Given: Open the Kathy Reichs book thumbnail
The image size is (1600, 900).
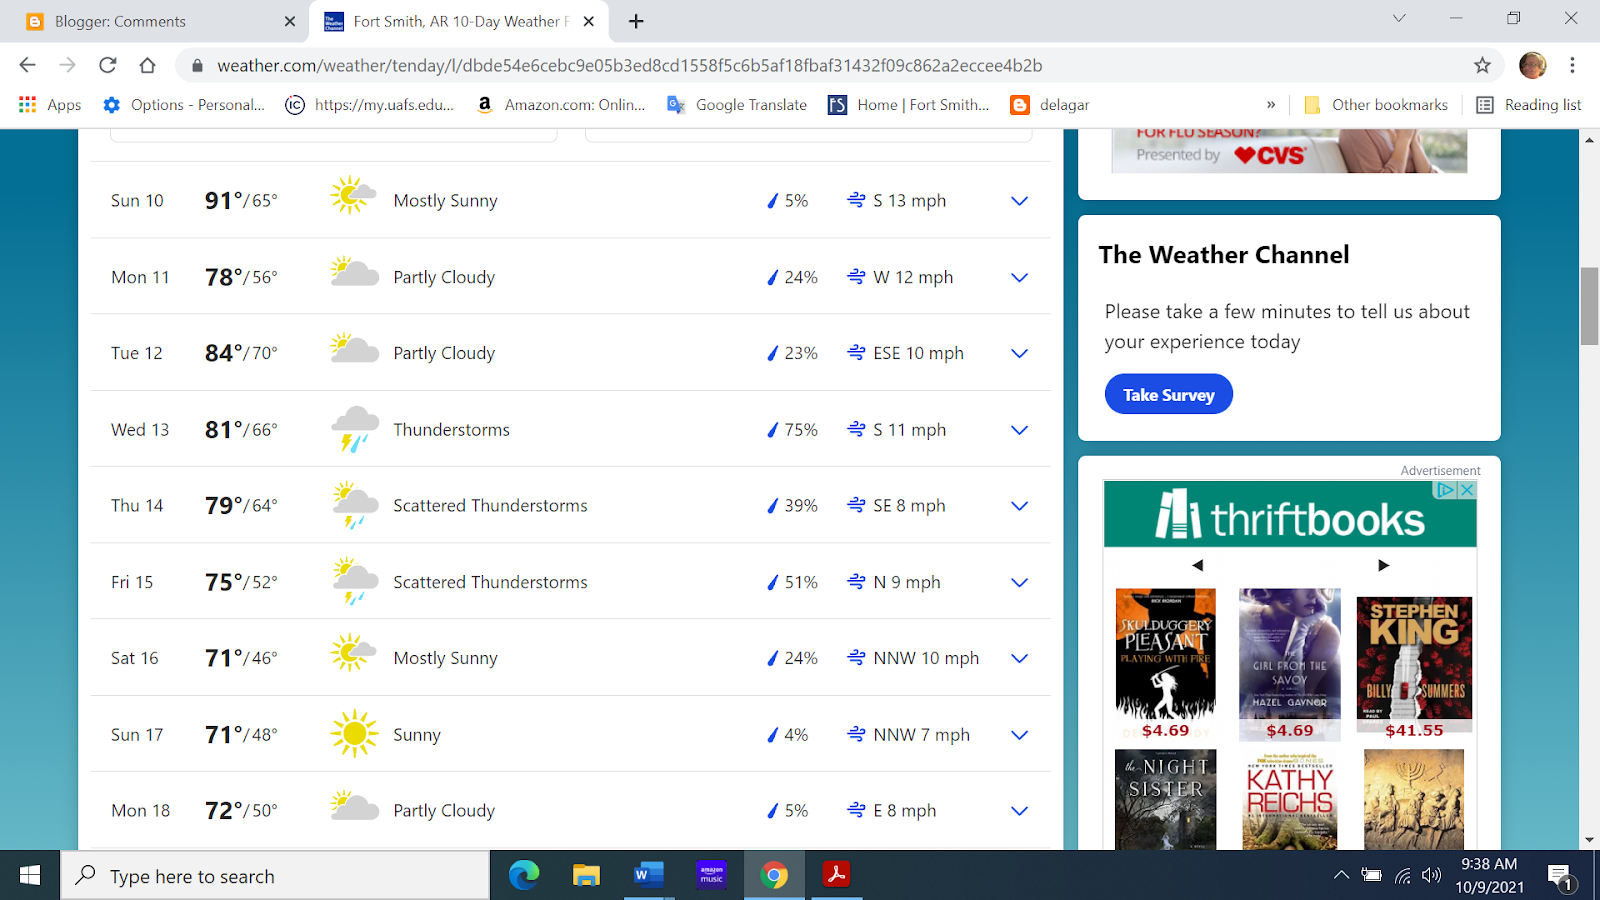Looking at the screenshot, I should (x=1290, y=802).
